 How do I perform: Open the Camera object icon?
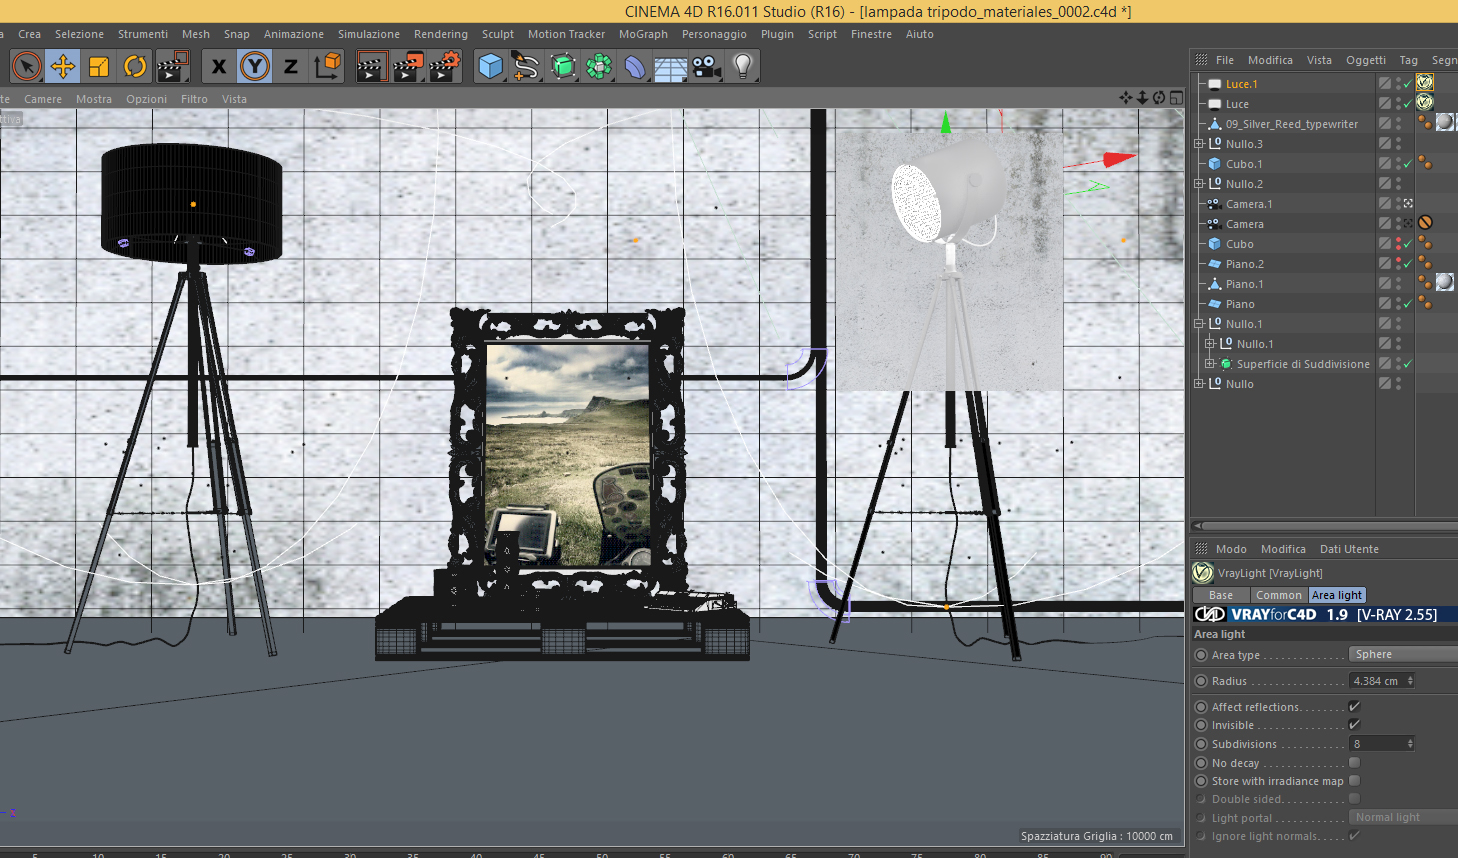pos(706,67)
